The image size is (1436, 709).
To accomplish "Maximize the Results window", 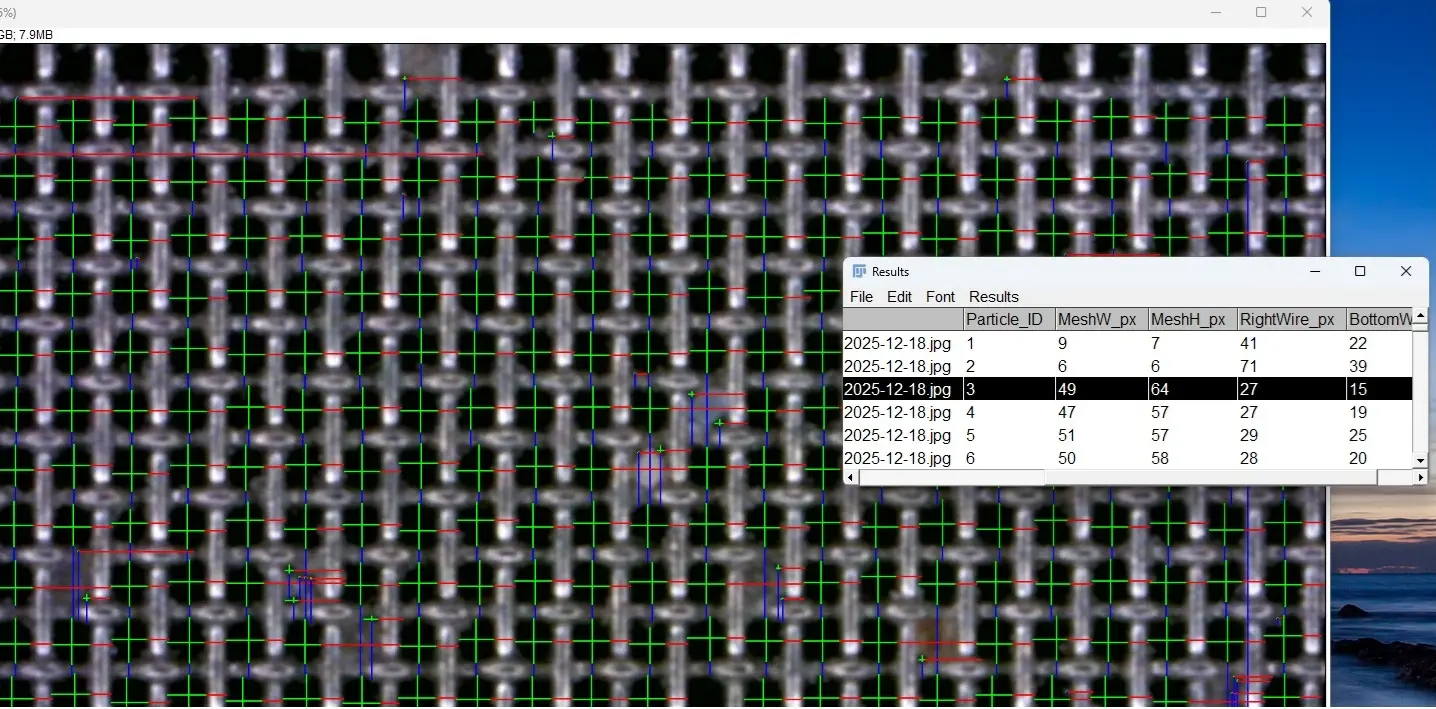I will coord(1360,272).
